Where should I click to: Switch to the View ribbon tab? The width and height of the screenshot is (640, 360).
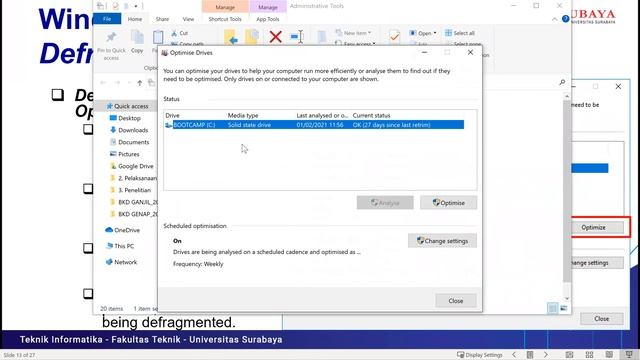[188, 19]
